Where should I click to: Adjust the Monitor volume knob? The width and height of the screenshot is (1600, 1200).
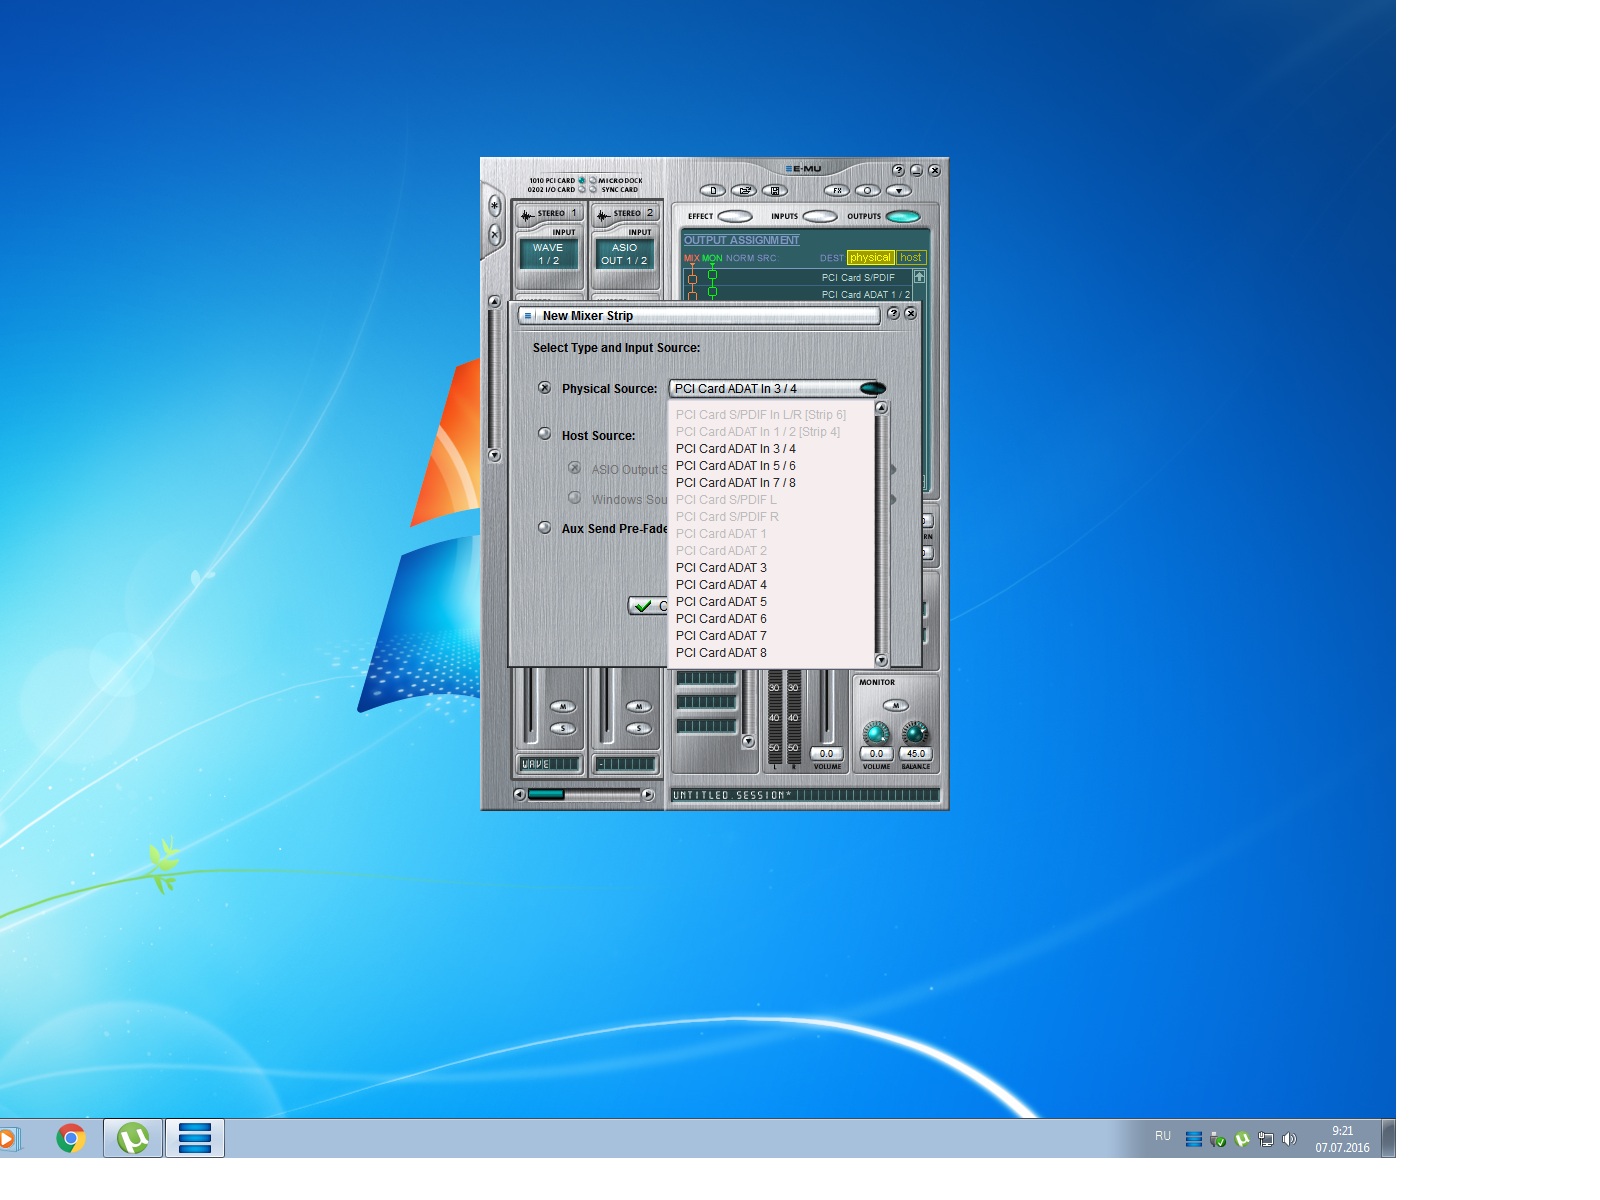876,733
